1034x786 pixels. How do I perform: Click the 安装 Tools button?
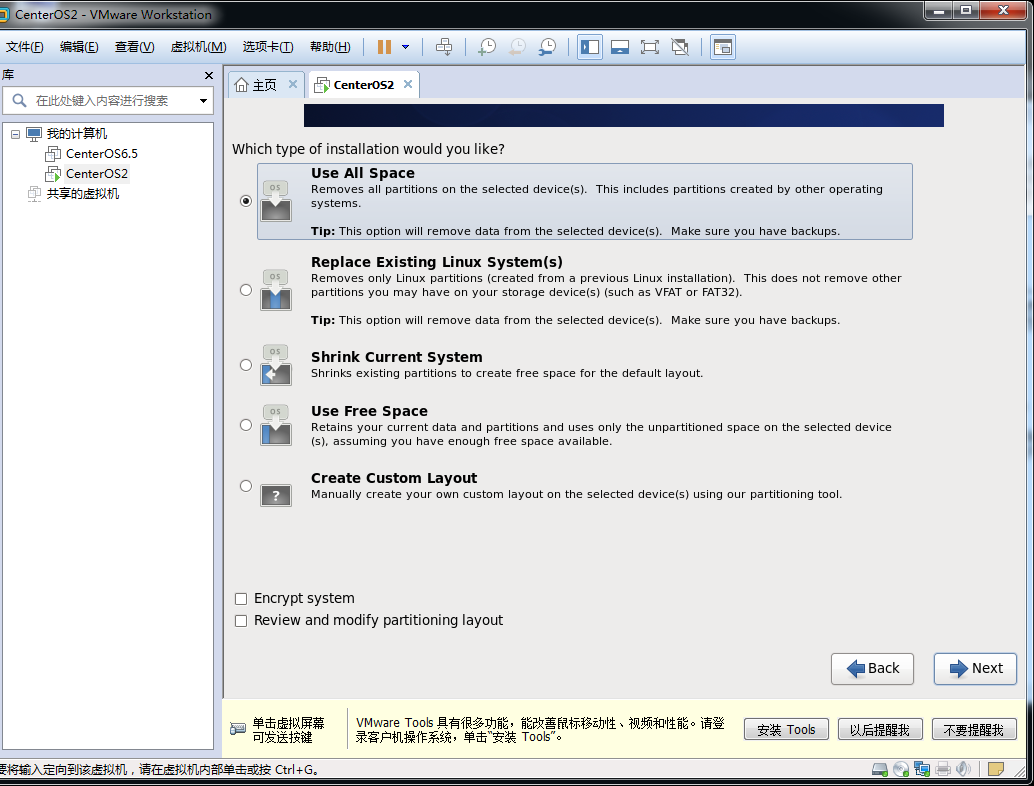(786, 729)
